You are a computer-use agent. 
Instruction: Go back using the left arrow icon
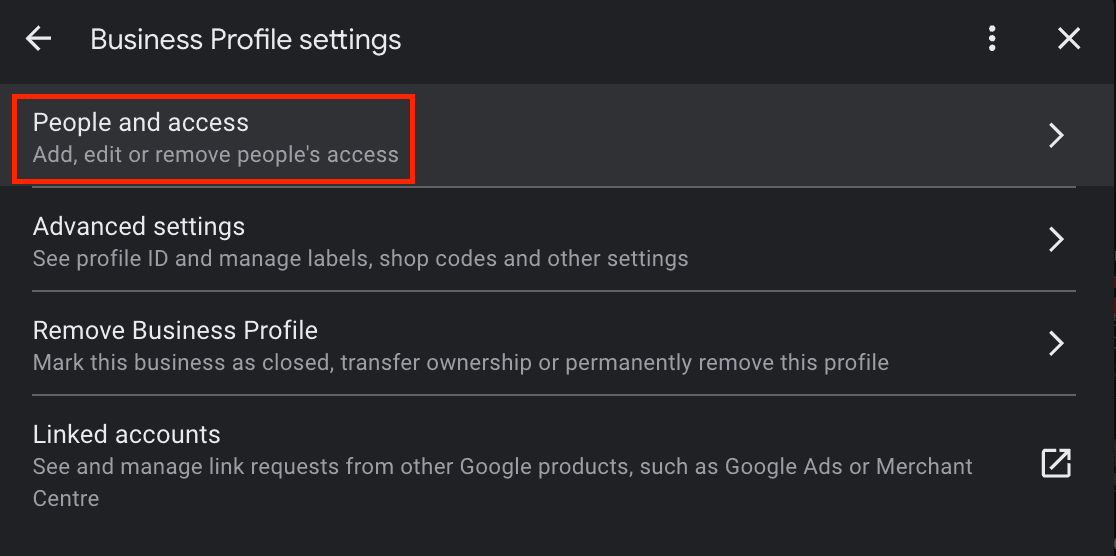click(x=38, y=39)
